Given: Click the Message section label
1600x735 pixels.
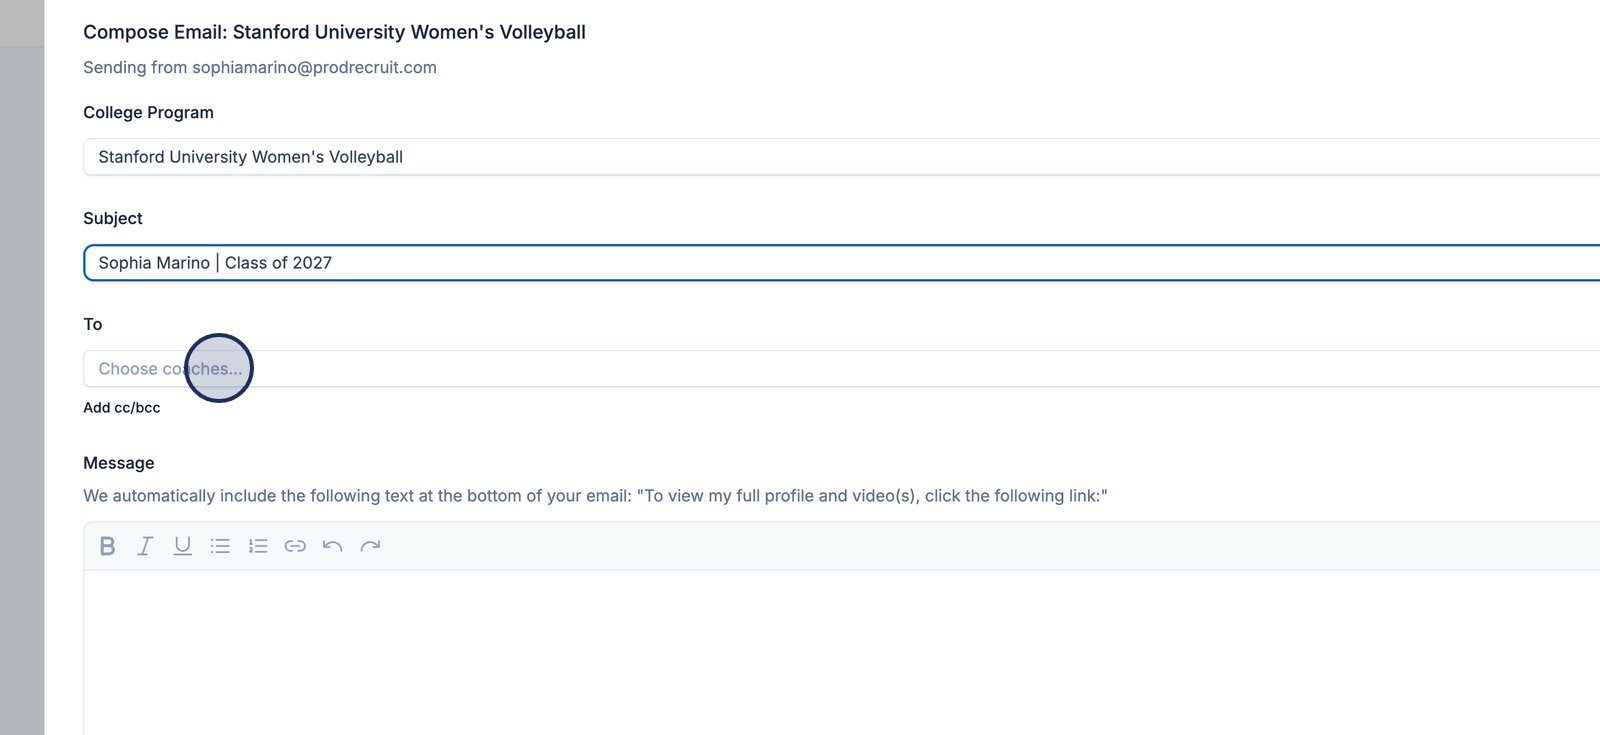Looking at the screenshot, I should click(x=119, y=463).
